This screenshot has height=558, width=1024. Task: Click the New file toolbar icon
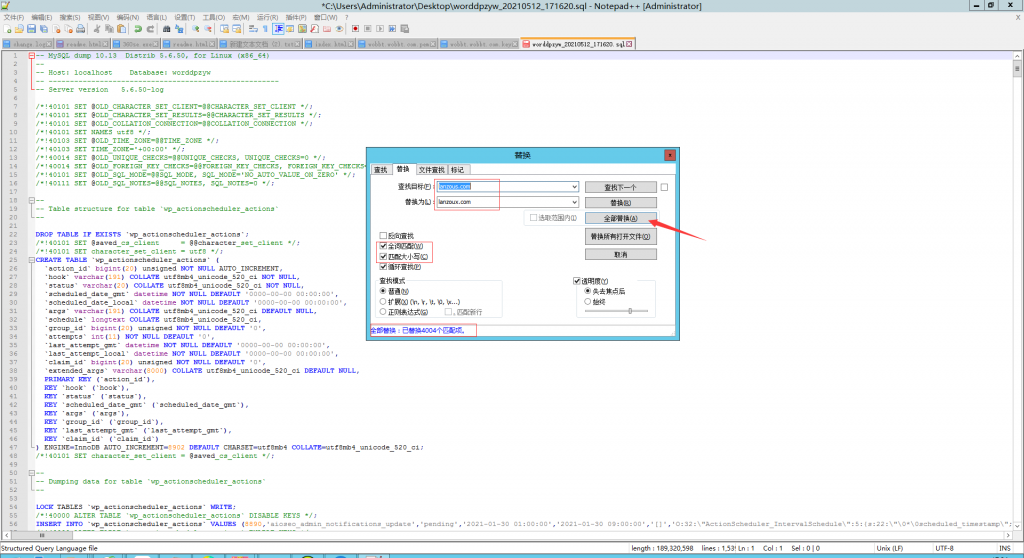(6, 29)
